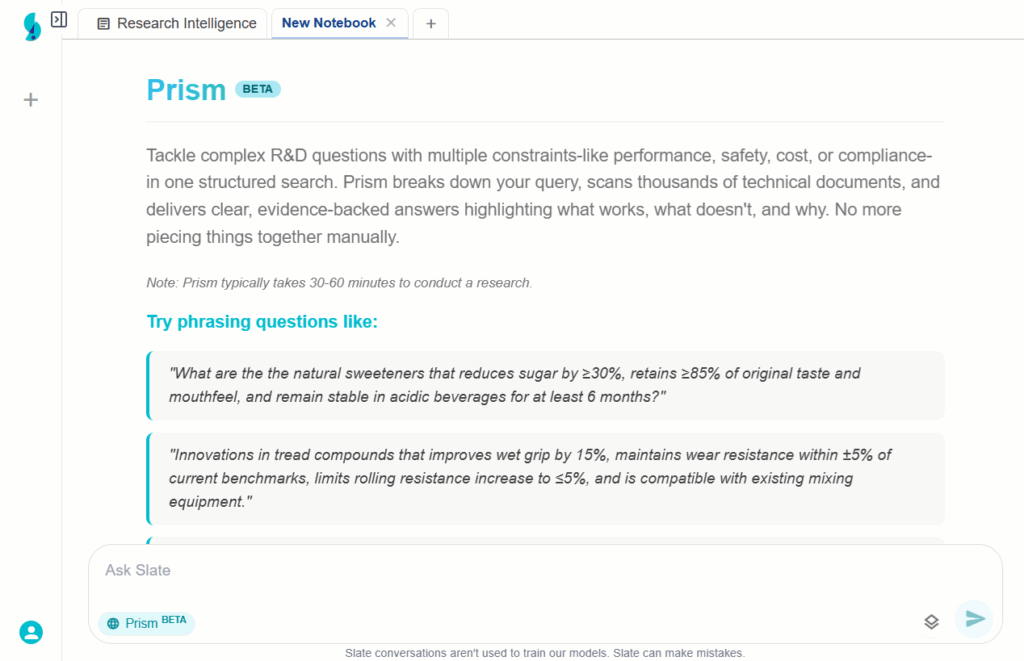
Task: Toggle the Prism BETA mode chip
Action: (147, 623)
